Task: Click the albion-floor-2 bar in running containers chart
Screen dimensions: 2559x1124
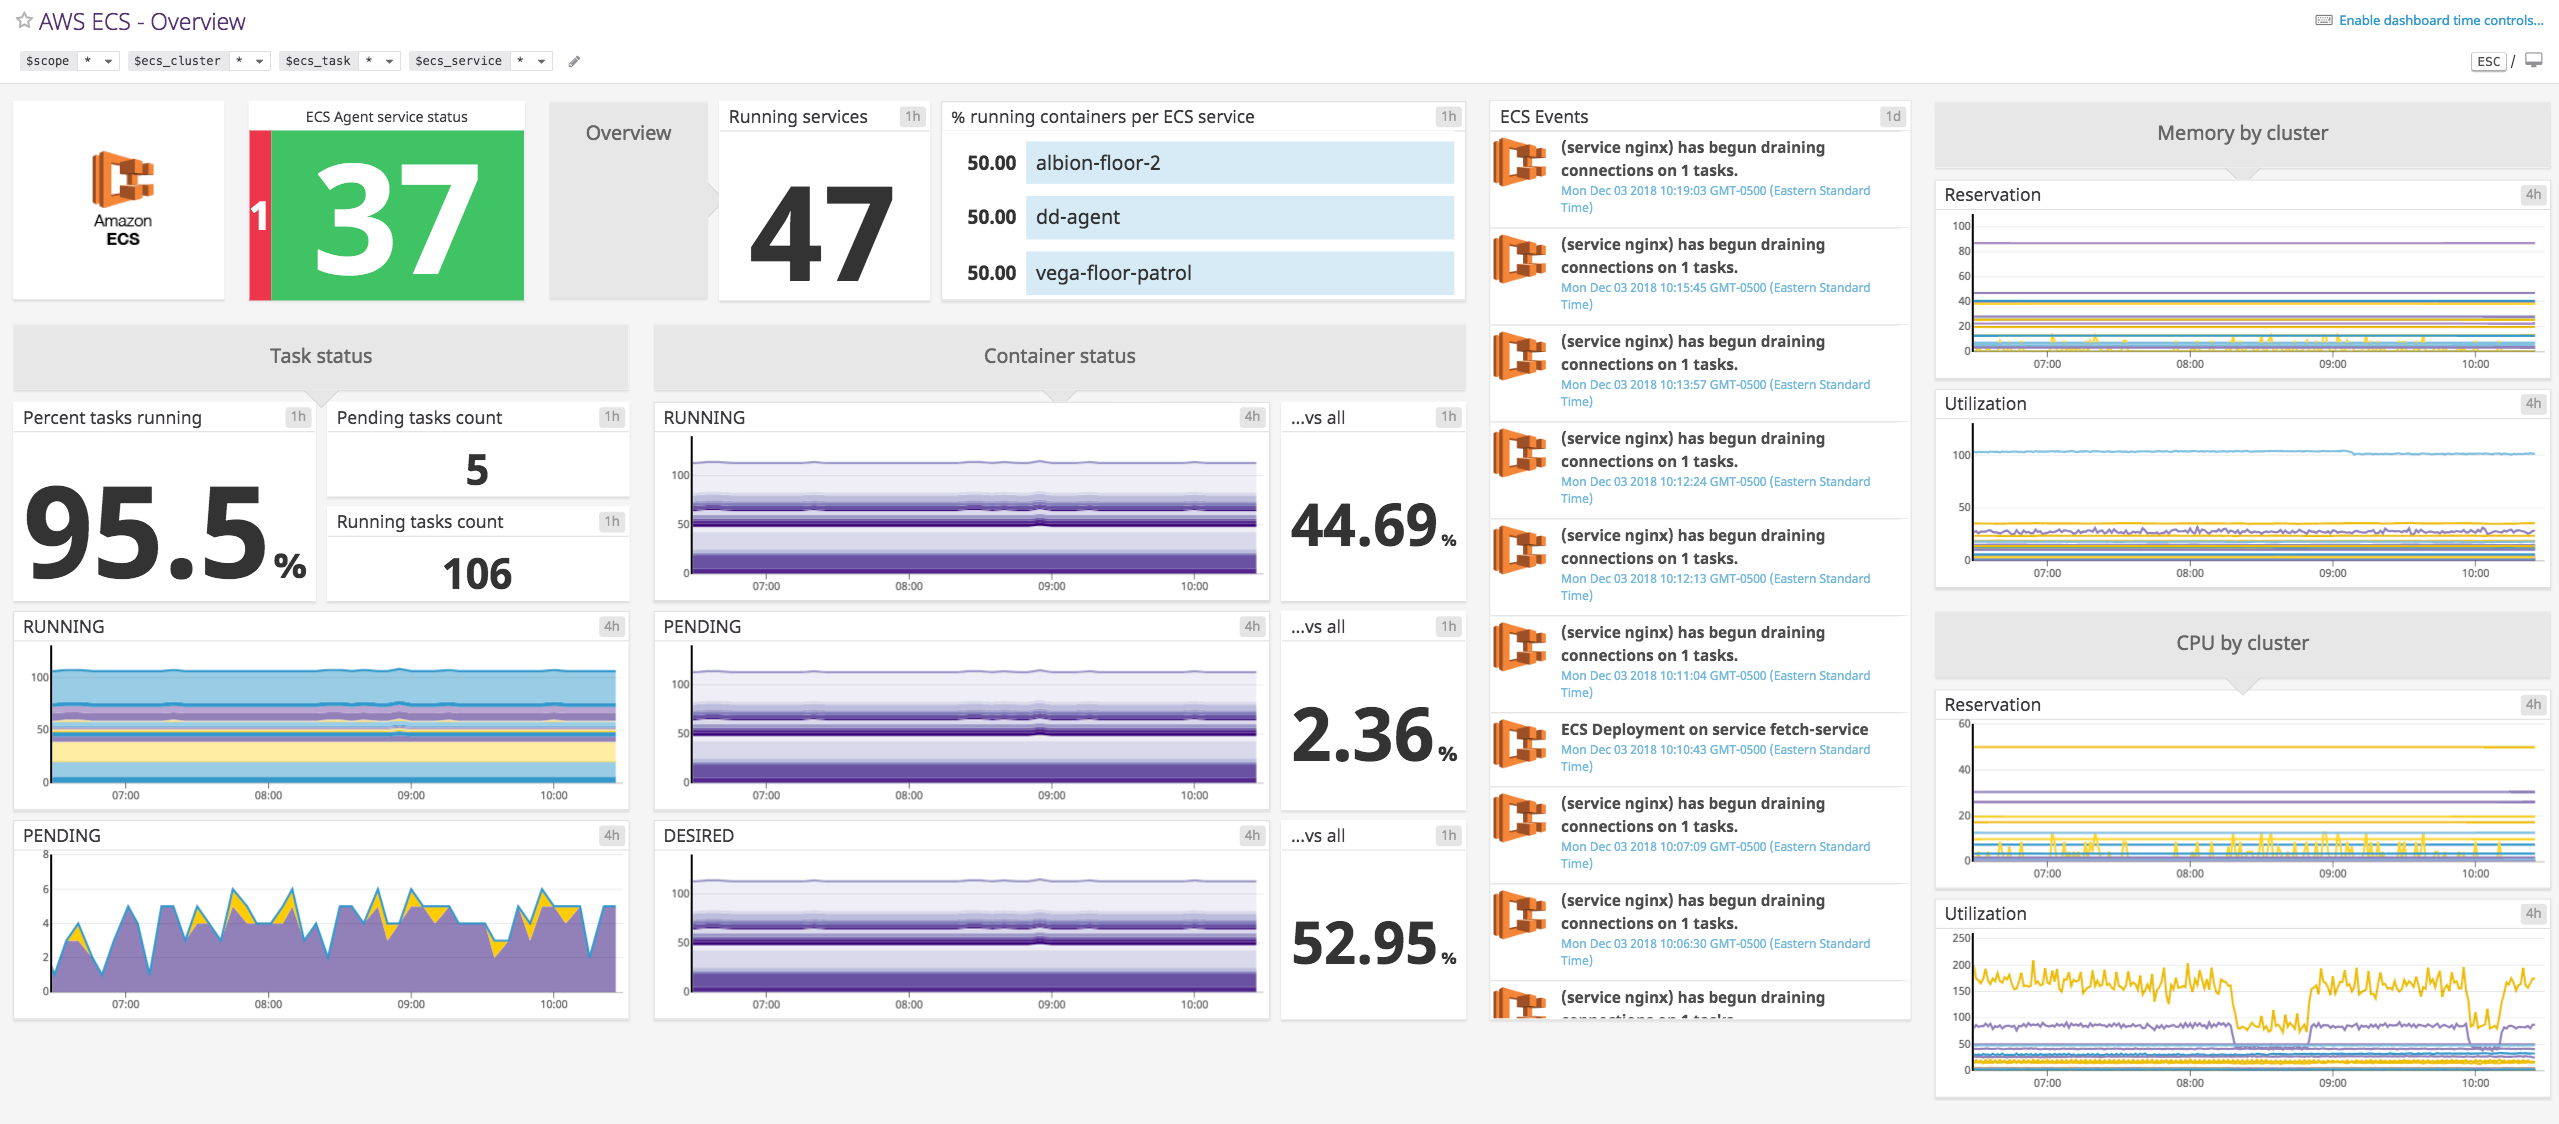Action: point(1240,162)
